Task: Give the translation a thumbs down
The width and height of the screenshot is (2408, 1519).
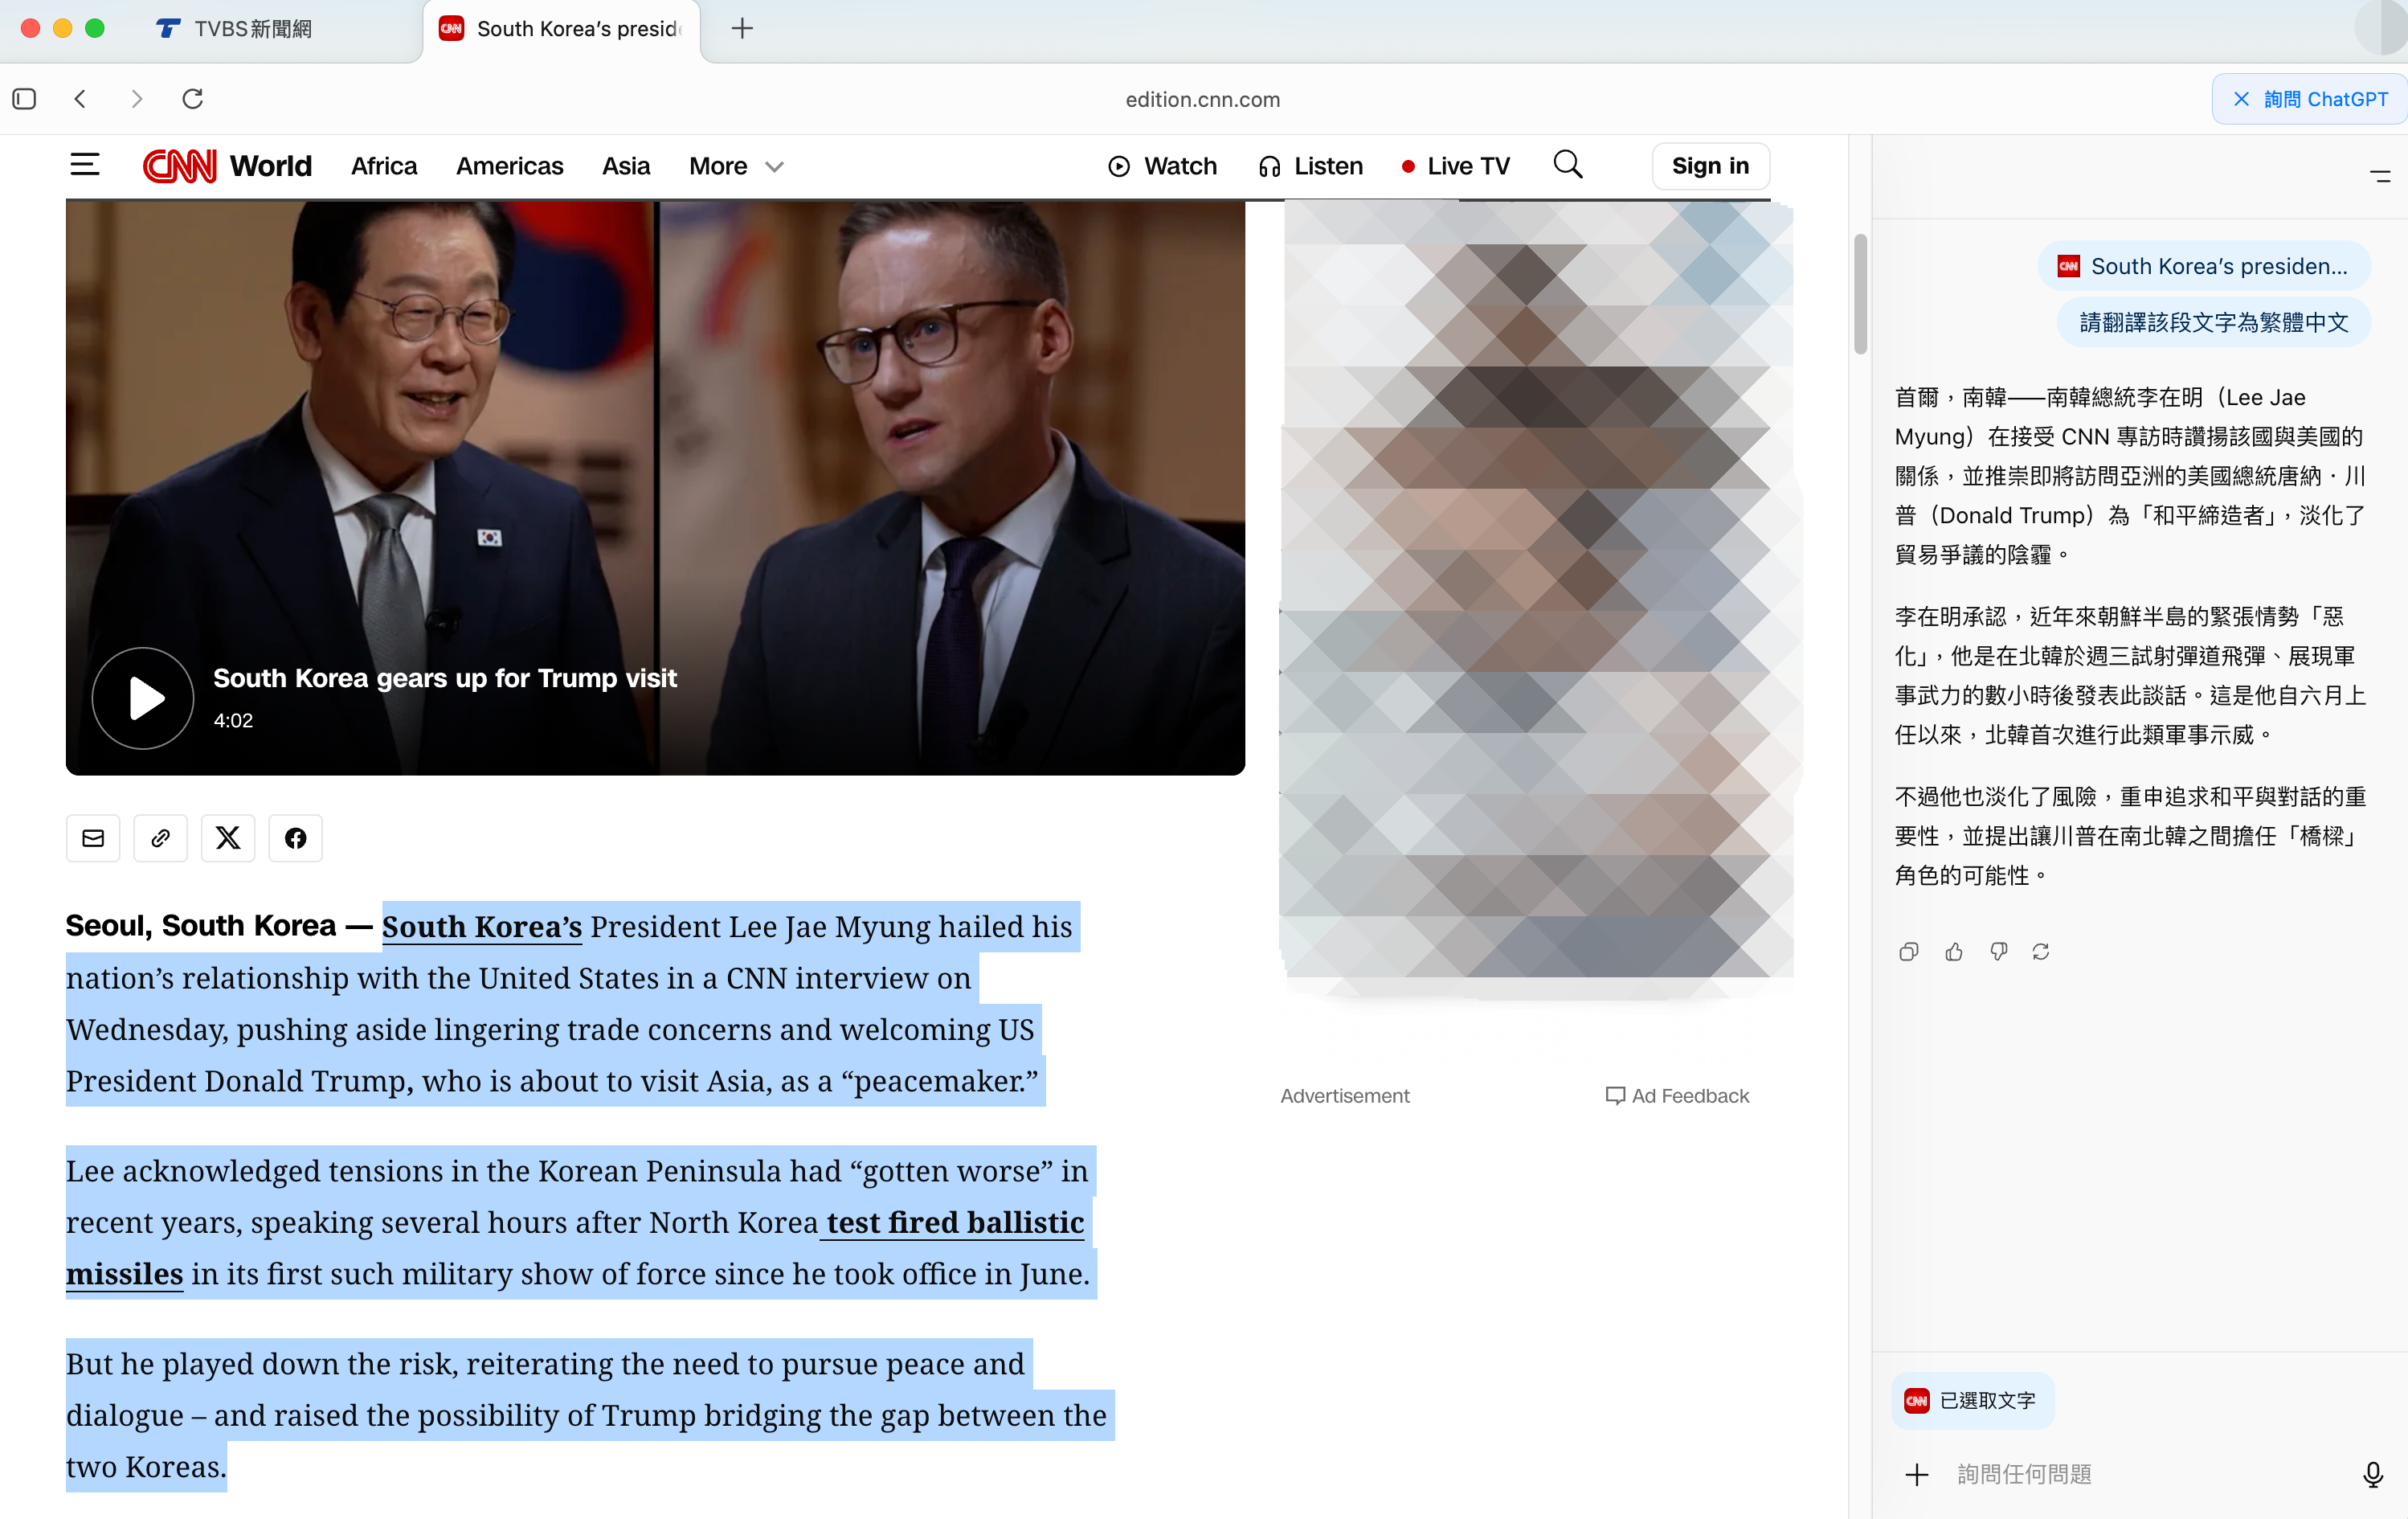Action: (1999, 951)
